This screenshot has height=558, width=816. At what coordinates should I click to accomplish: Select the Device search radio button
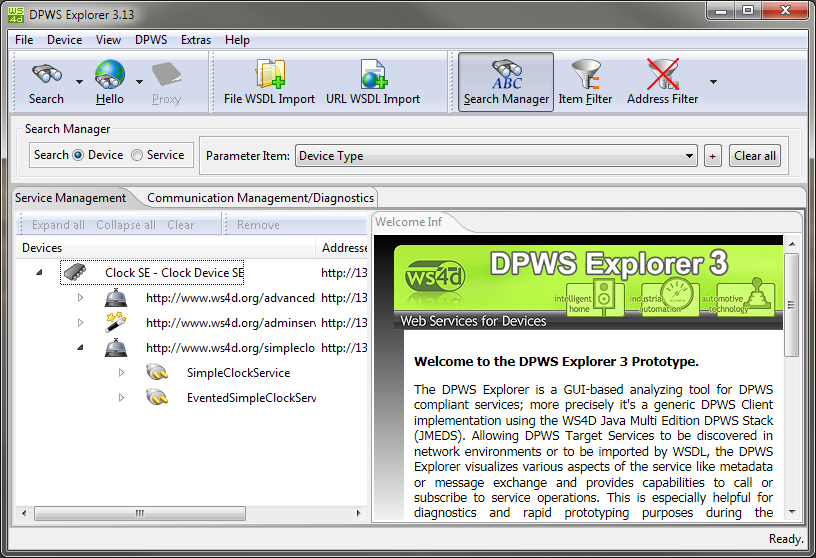tap(78, 155)
